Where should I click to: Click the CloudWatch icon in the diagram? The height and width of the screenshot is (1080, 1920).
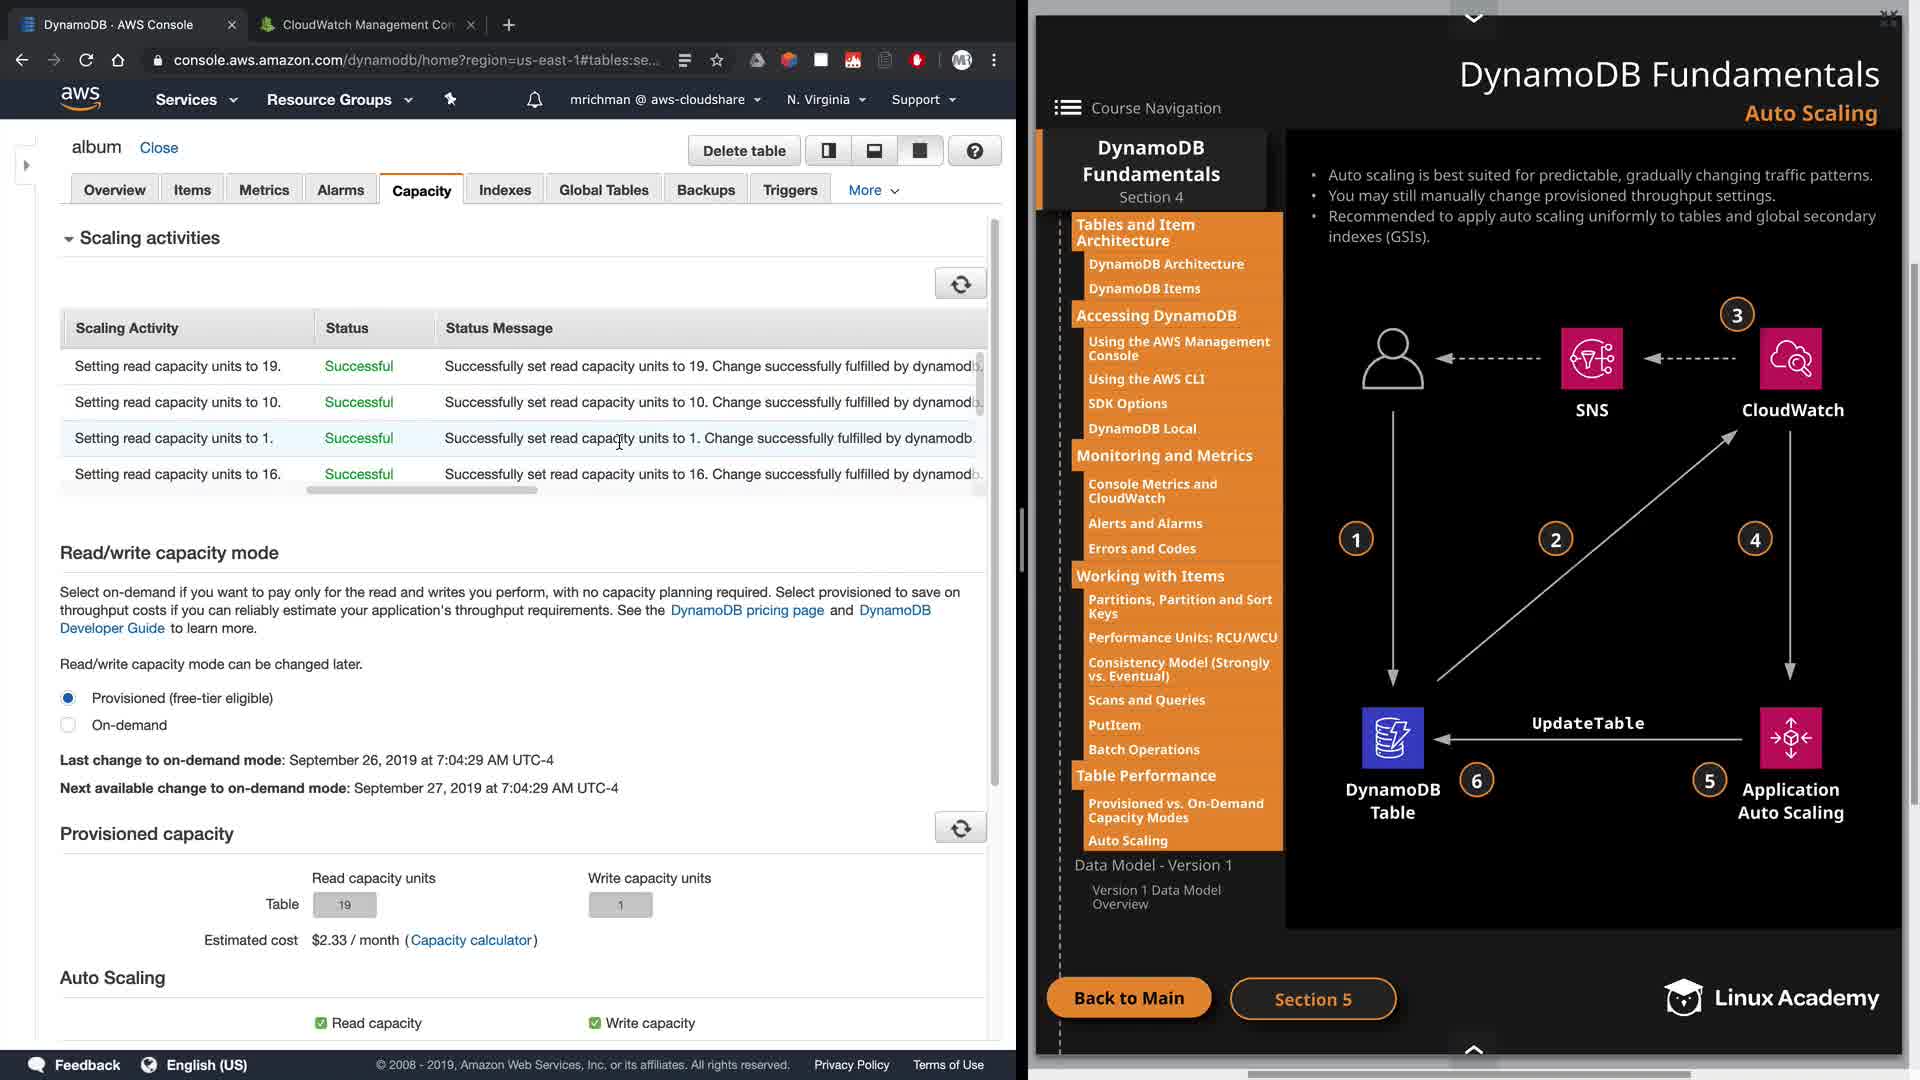1790,358
